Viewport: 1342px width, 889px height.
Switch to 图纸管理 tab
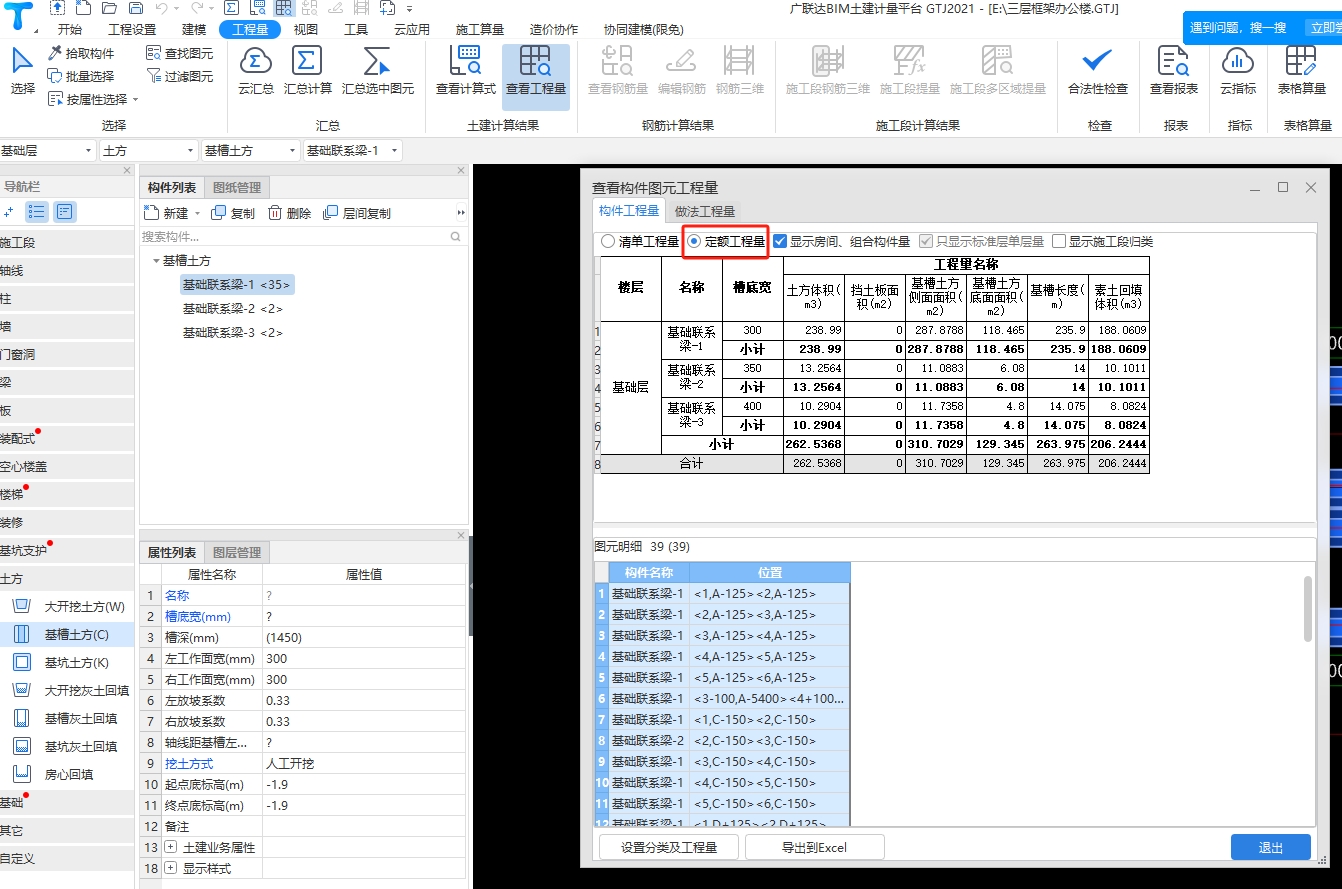[x=237, y=187]
